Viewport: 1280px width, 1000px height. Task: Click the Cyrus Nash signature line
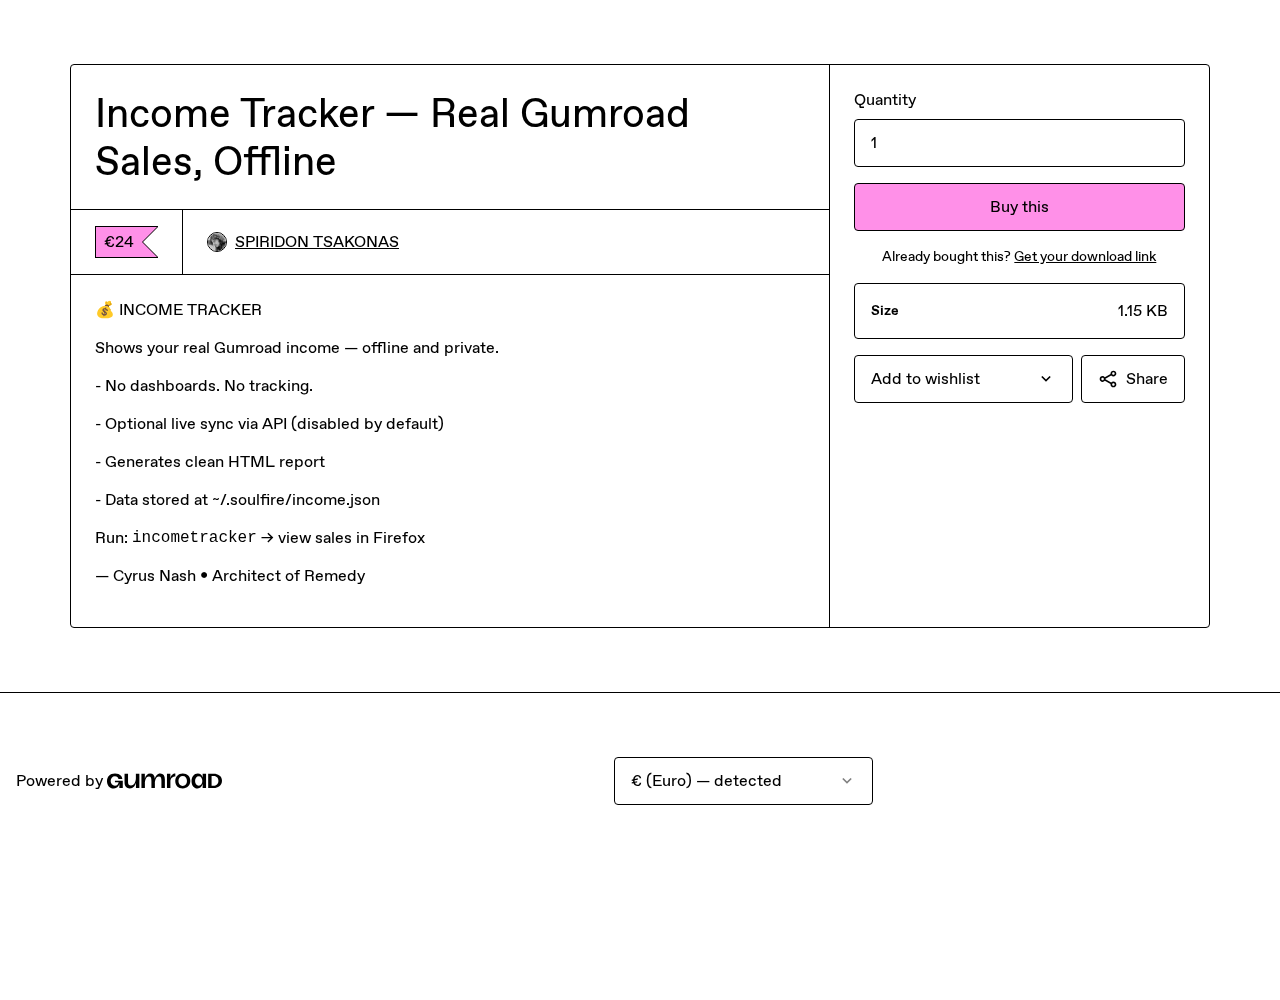(x=230, y=576)
